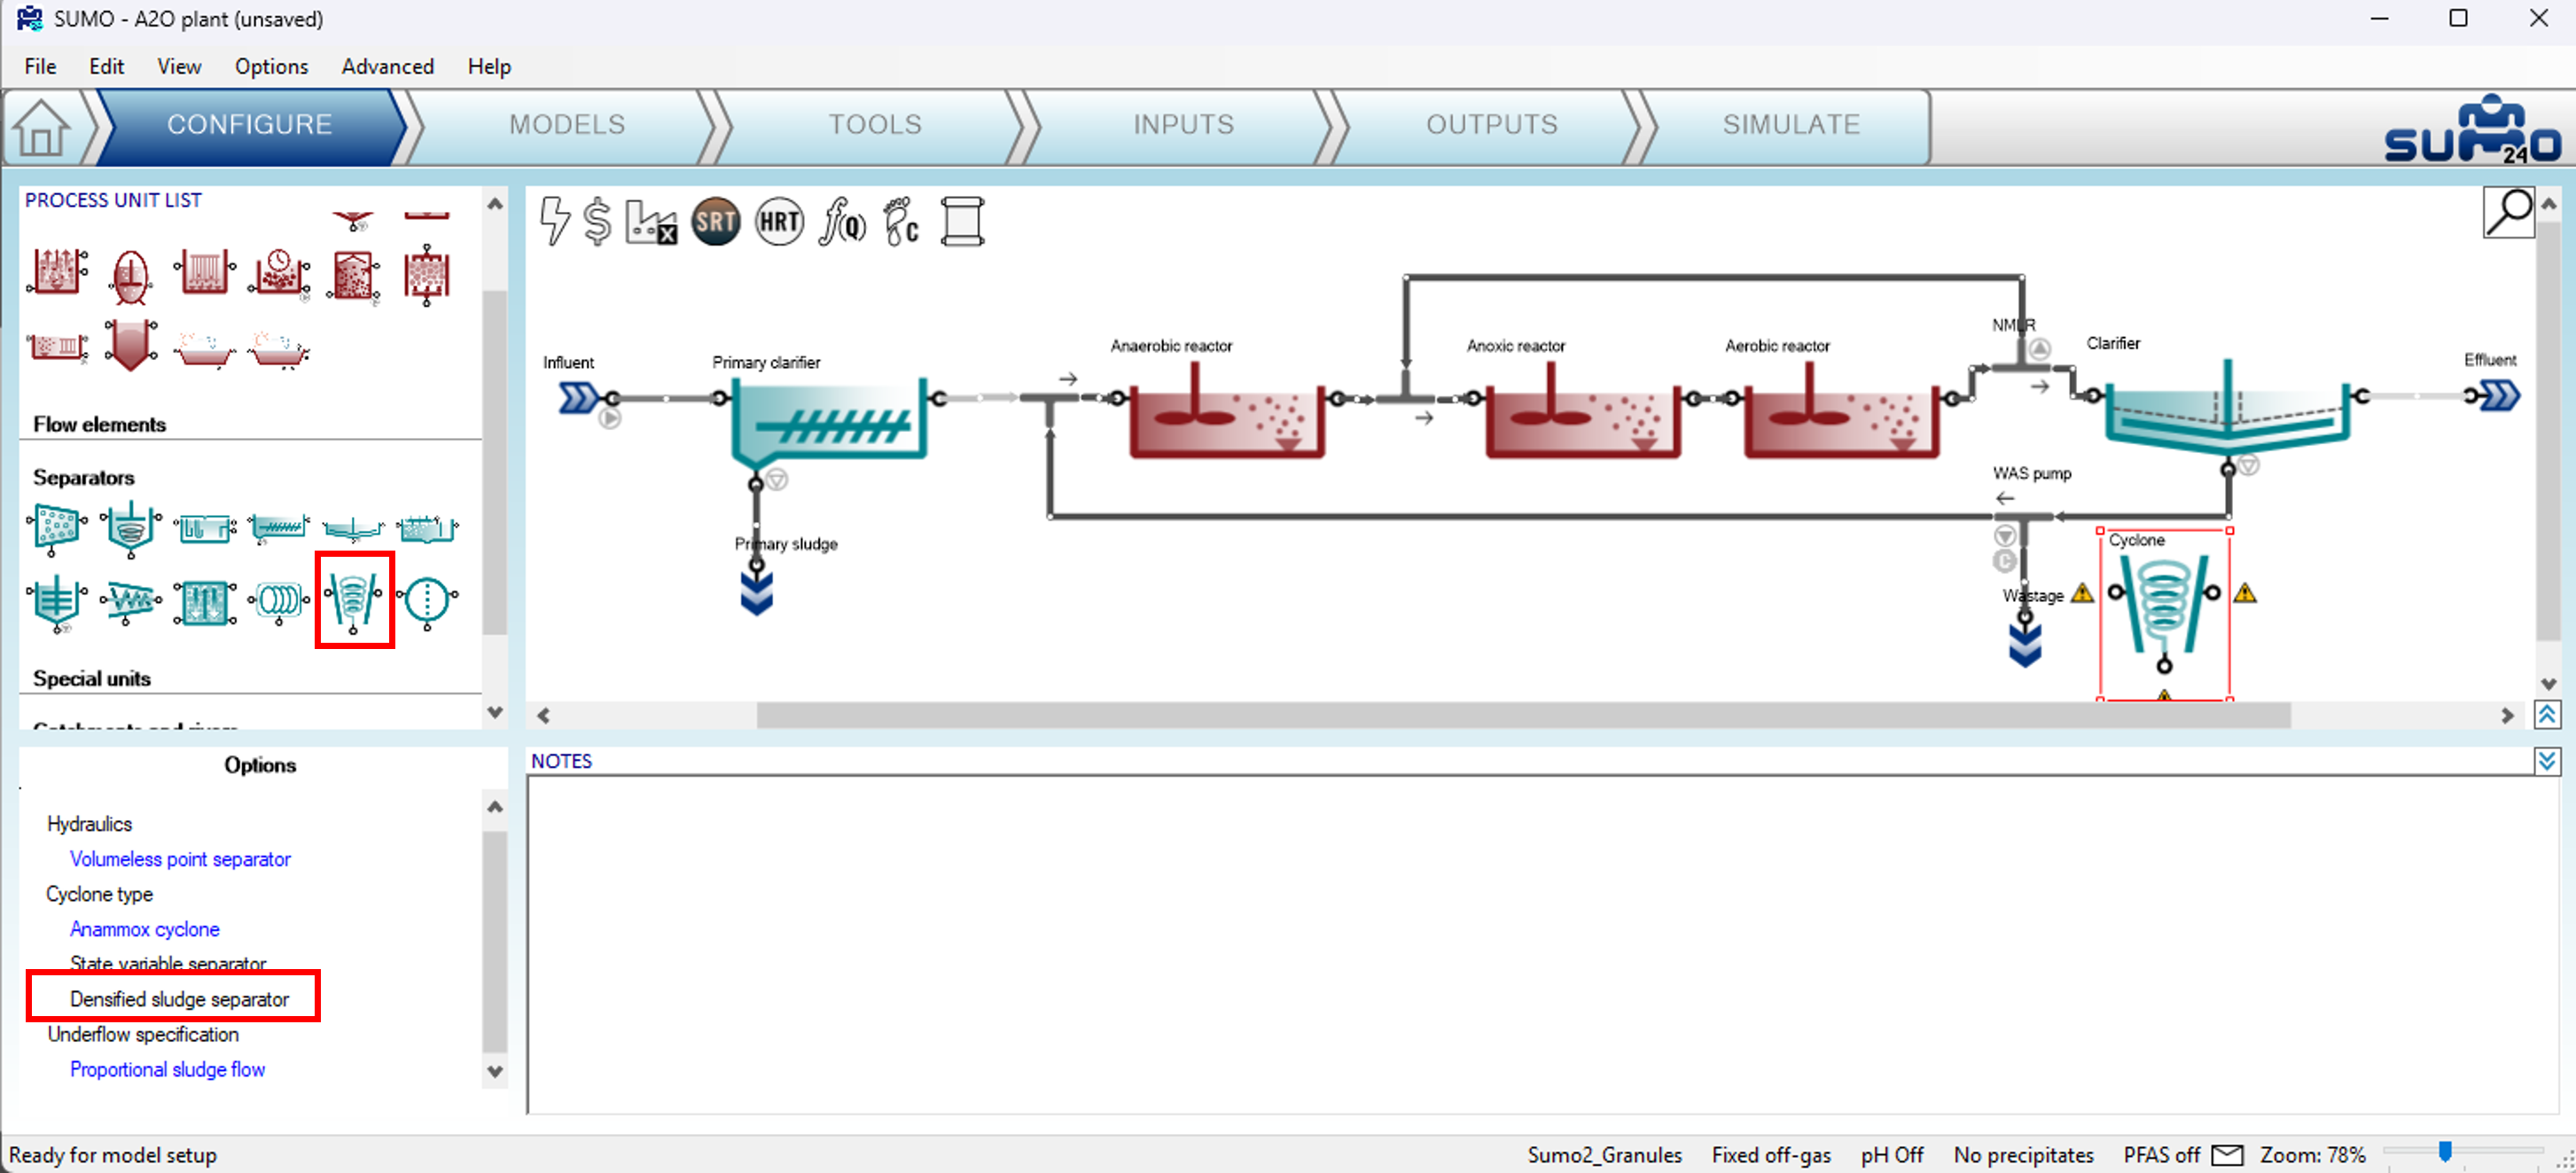
Task: Choose Anammox cyclone type
Action: (x=145, y=929)
